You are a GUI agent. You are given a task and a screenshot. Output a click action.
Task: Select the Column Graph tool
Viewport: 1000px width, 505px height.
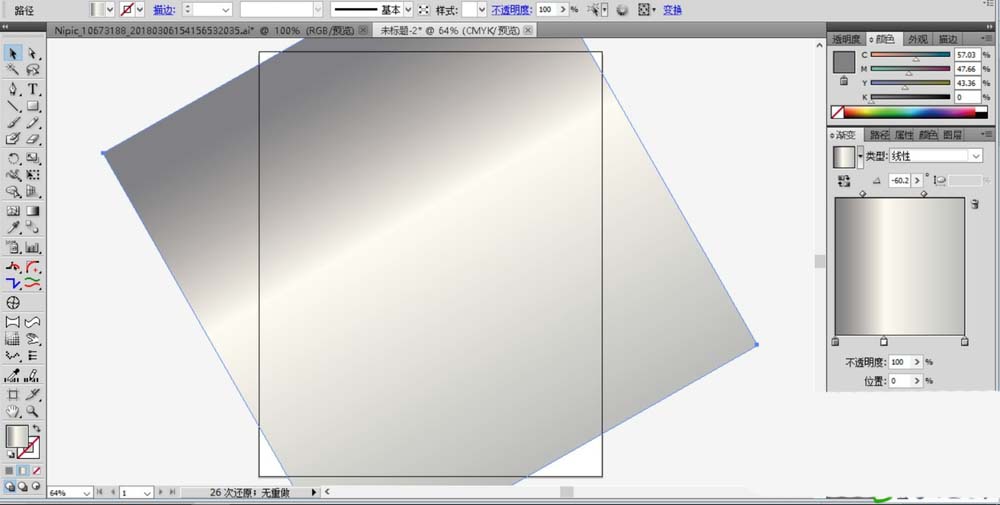pos(33,247)
